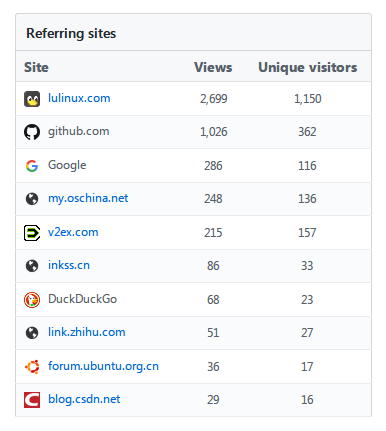
Task: Click the globe icon beside link.zhihu.com
Action: coord(32,333)
